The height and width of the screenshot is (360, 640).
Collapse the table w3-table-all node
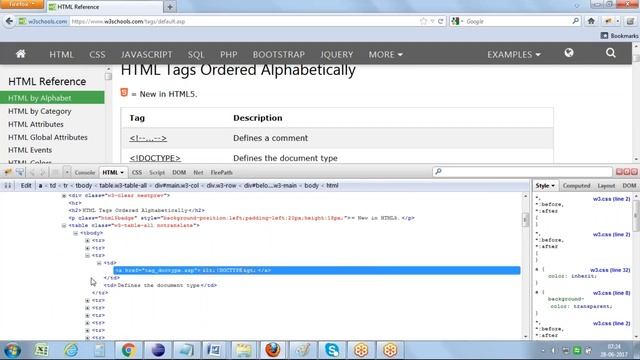coord(64,225)
